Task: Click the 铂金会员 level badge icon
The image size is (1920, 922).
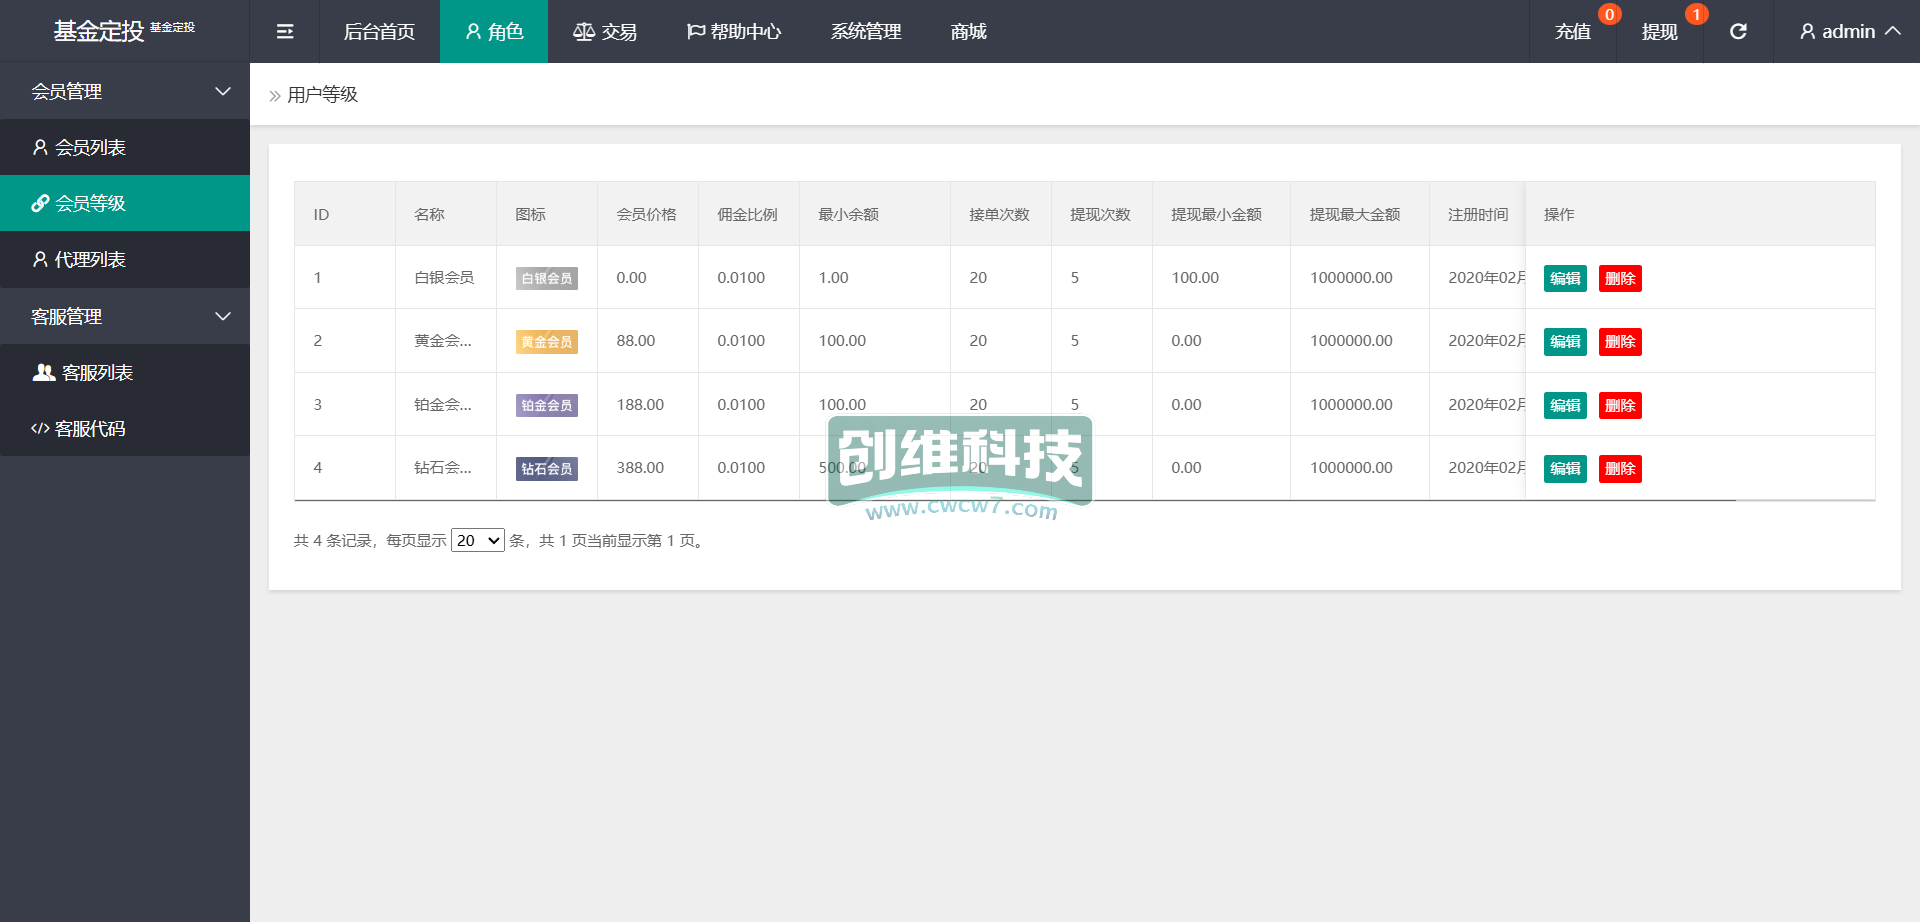Action: pos(546,405)
